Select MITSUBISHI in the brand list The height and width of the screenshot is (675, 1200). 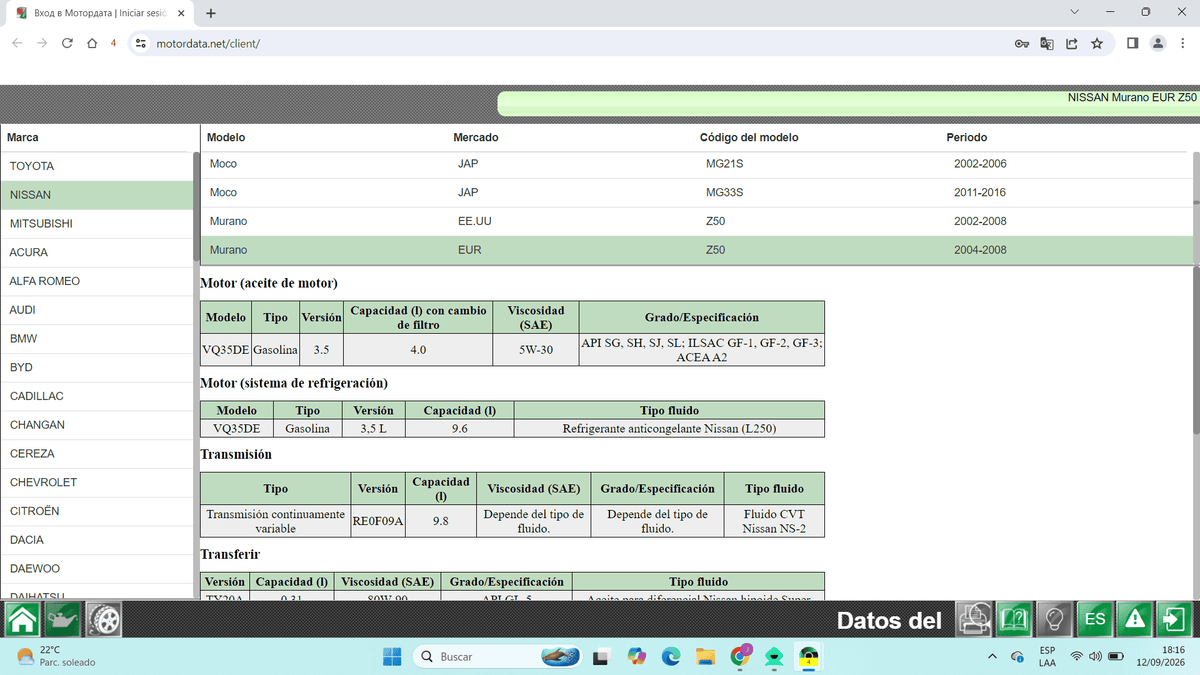coord(96,224)
